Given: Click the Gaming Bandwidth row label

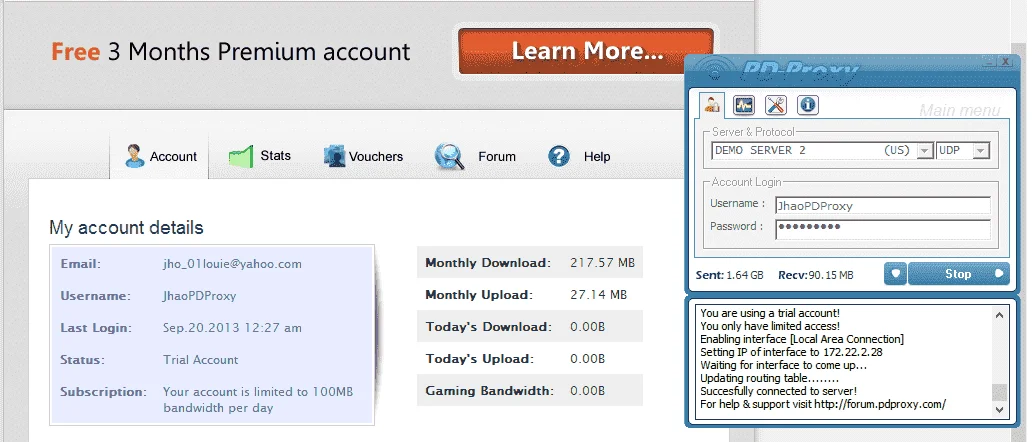Looking at the screenshot, I should pos(489,391).
